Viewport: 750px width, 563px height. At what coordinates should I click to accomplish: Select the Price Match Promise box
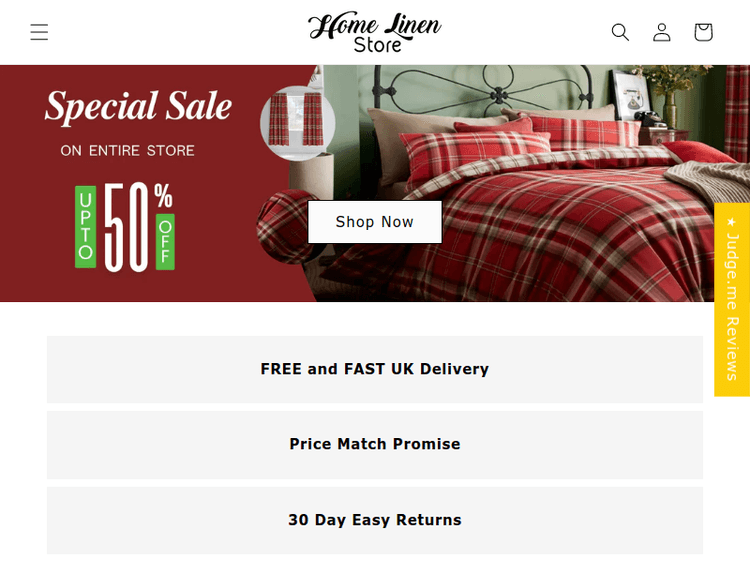(x=375, y=444)
